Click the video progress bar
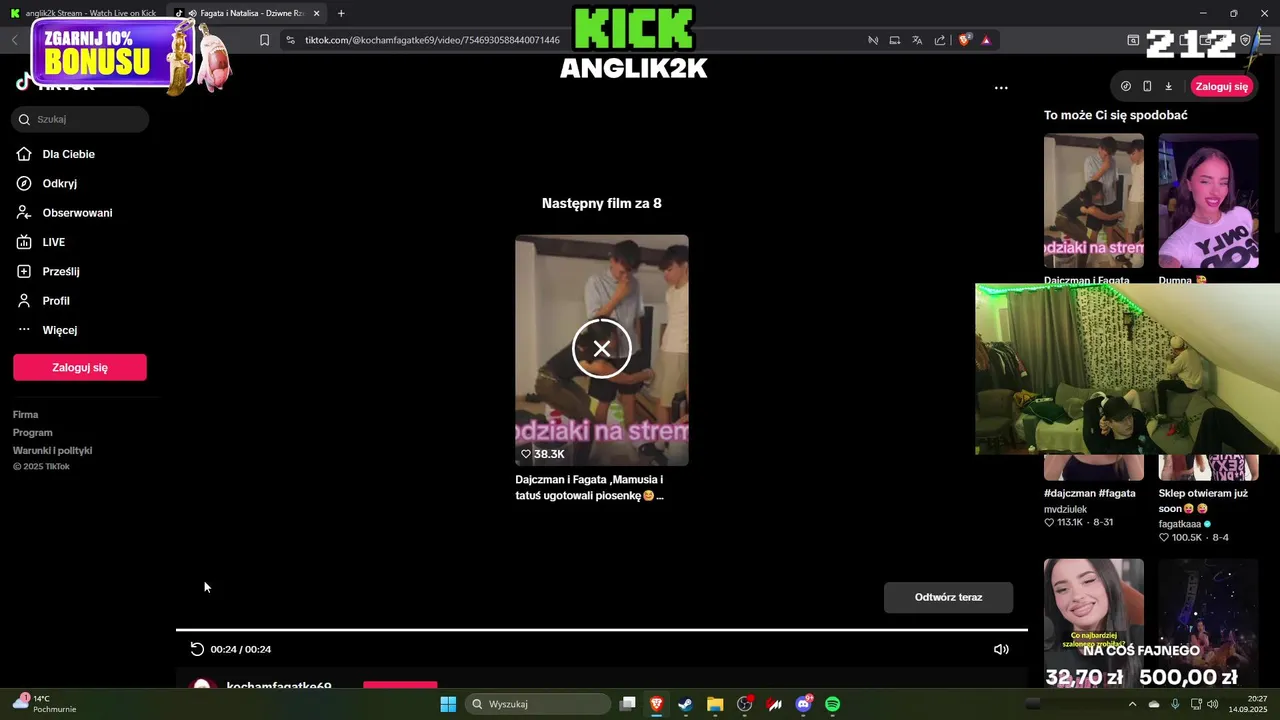 [602, 630]
